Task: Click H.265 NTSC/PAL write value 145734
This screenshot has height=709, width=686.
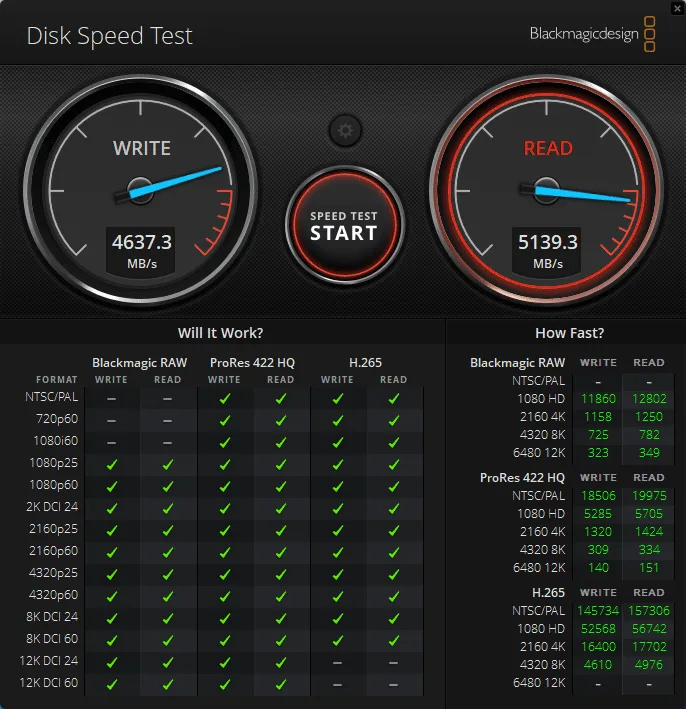Action: [598, 611]
